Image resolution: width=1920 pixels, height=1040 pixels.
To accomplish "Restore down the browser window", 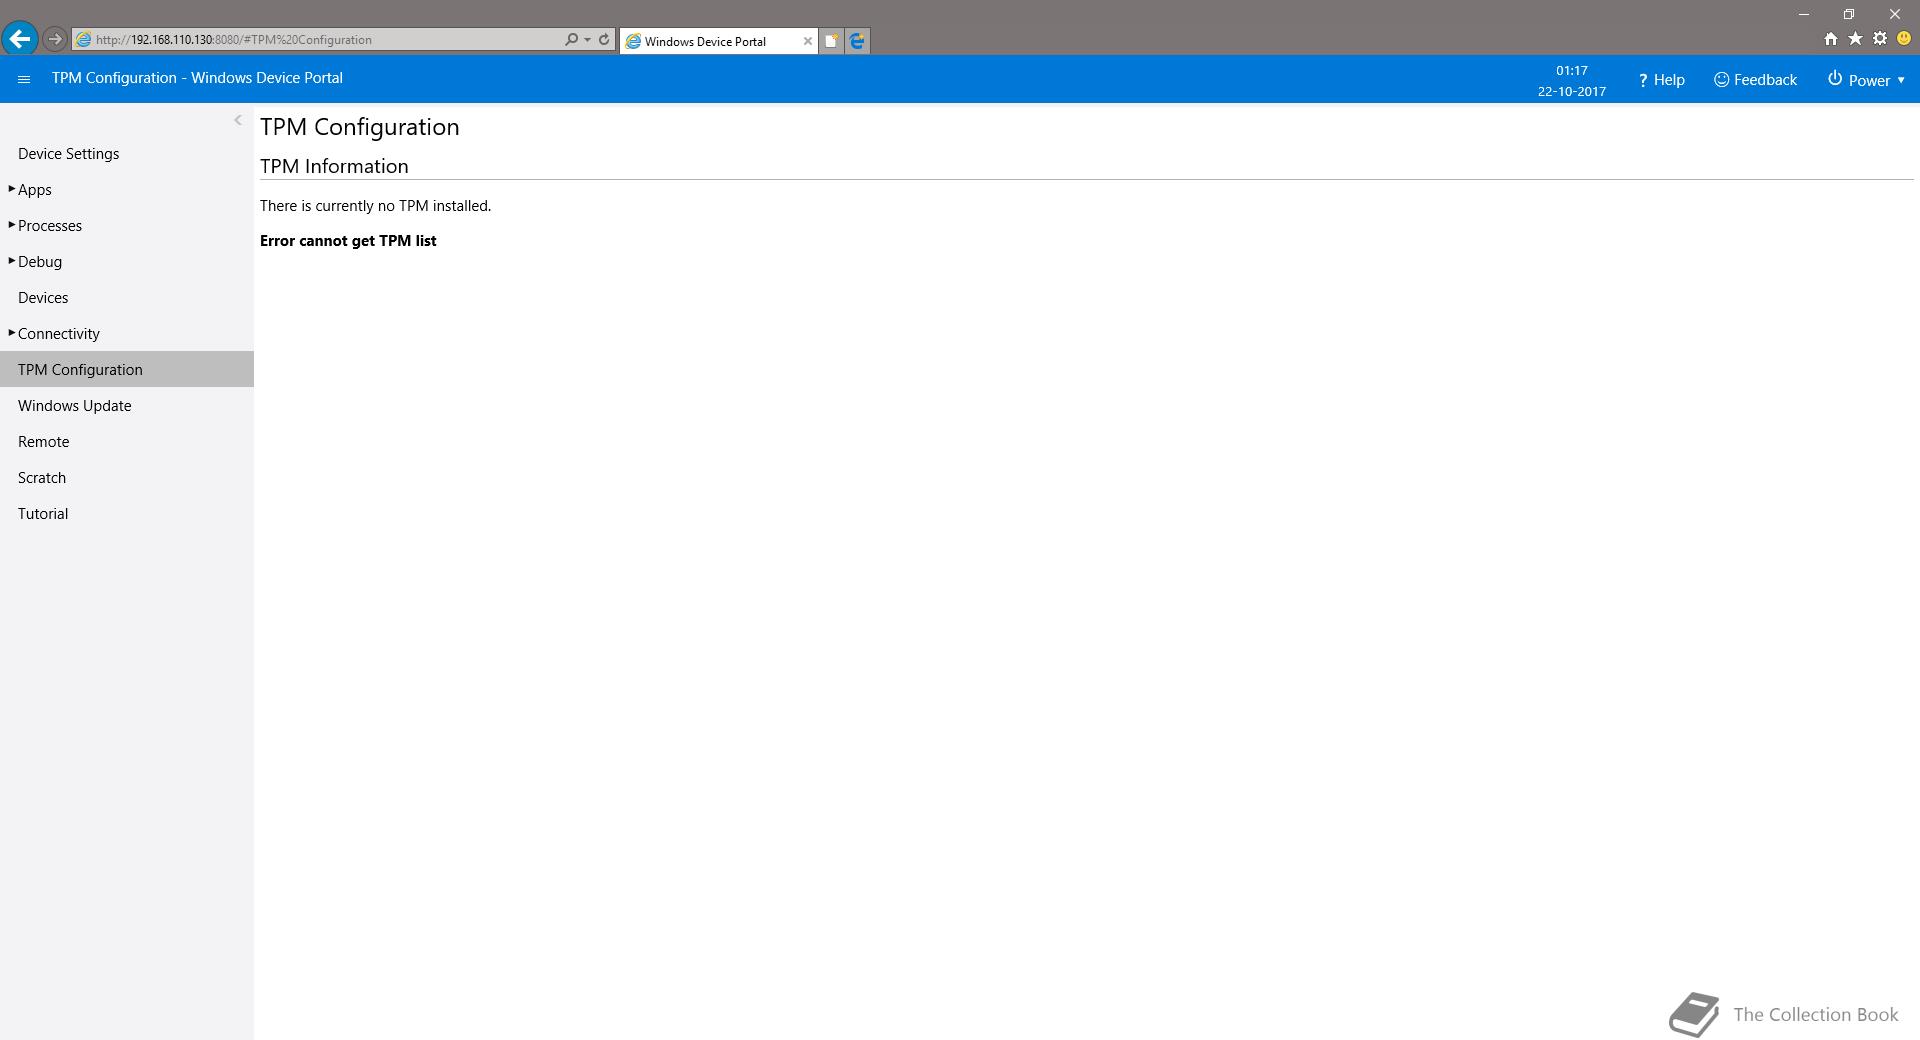I will point(1849,14).
